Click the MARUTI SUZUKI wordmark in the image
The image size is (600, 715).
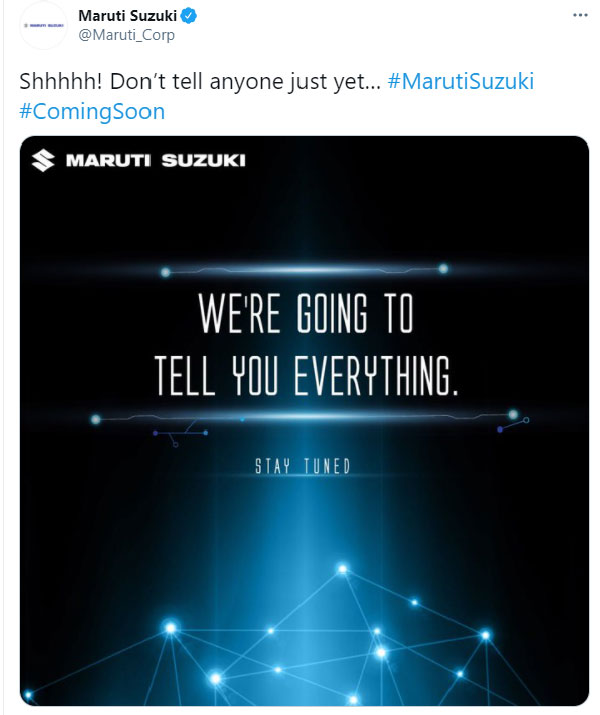coord(155,160)
